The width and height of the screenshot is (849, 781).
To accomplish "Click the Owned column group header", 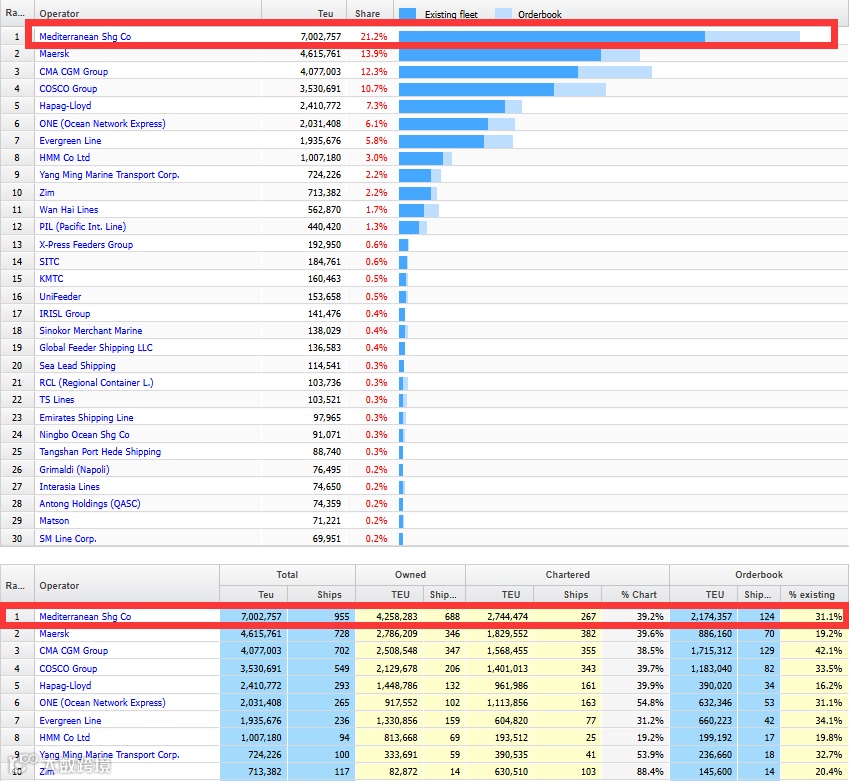I will coord(410,575).
